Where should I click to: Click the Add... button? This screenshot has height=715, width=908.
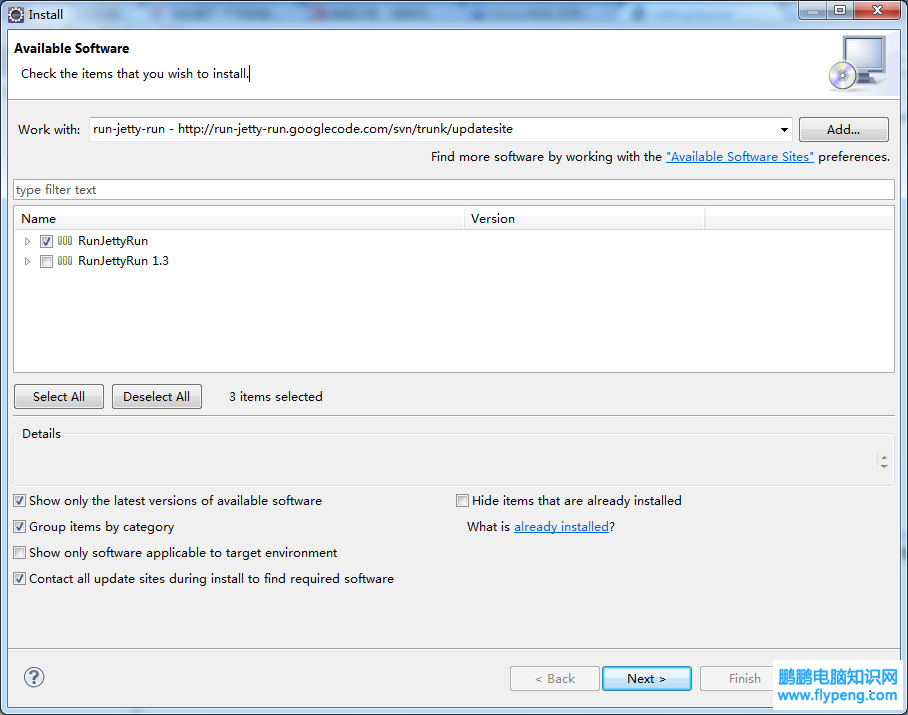pyautogui.click(x=844, y=130)
